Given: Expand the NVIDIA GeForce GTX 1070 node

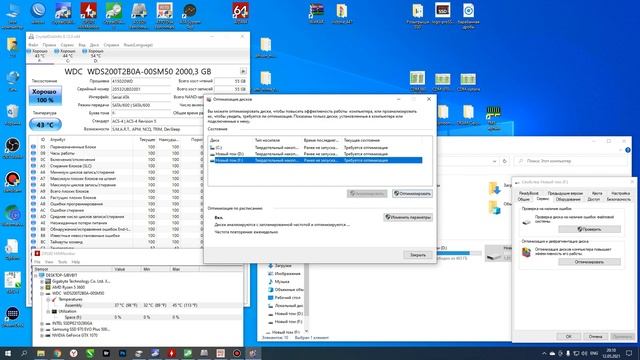Looking at the screenshot, I should tap(42, 336).
